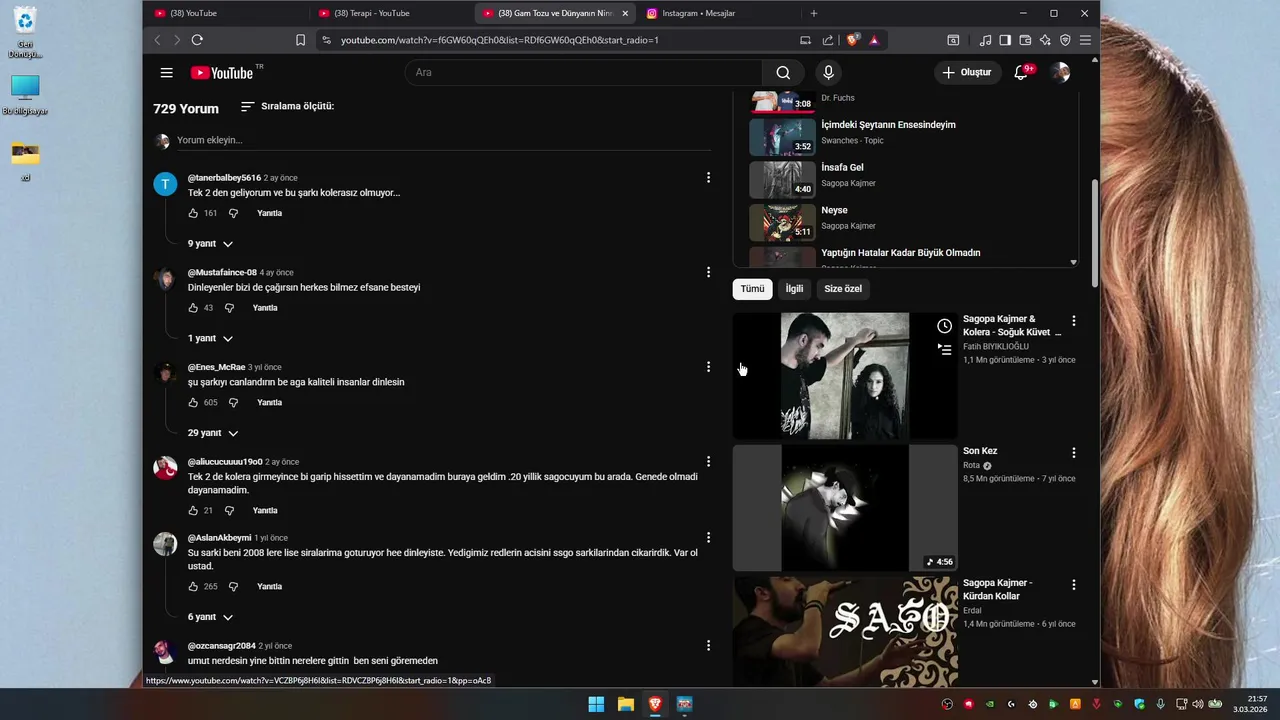The image size is (1280, 720).
Task: Dislike the comment by @tanerbalbey5616
Action: 233,213
